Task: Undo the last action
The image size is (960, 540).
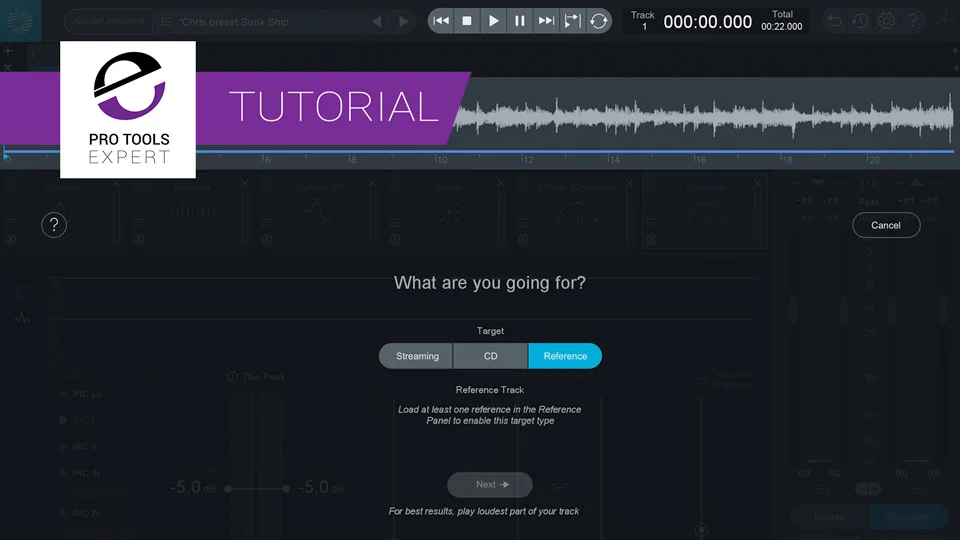Action: coord(834,21)
